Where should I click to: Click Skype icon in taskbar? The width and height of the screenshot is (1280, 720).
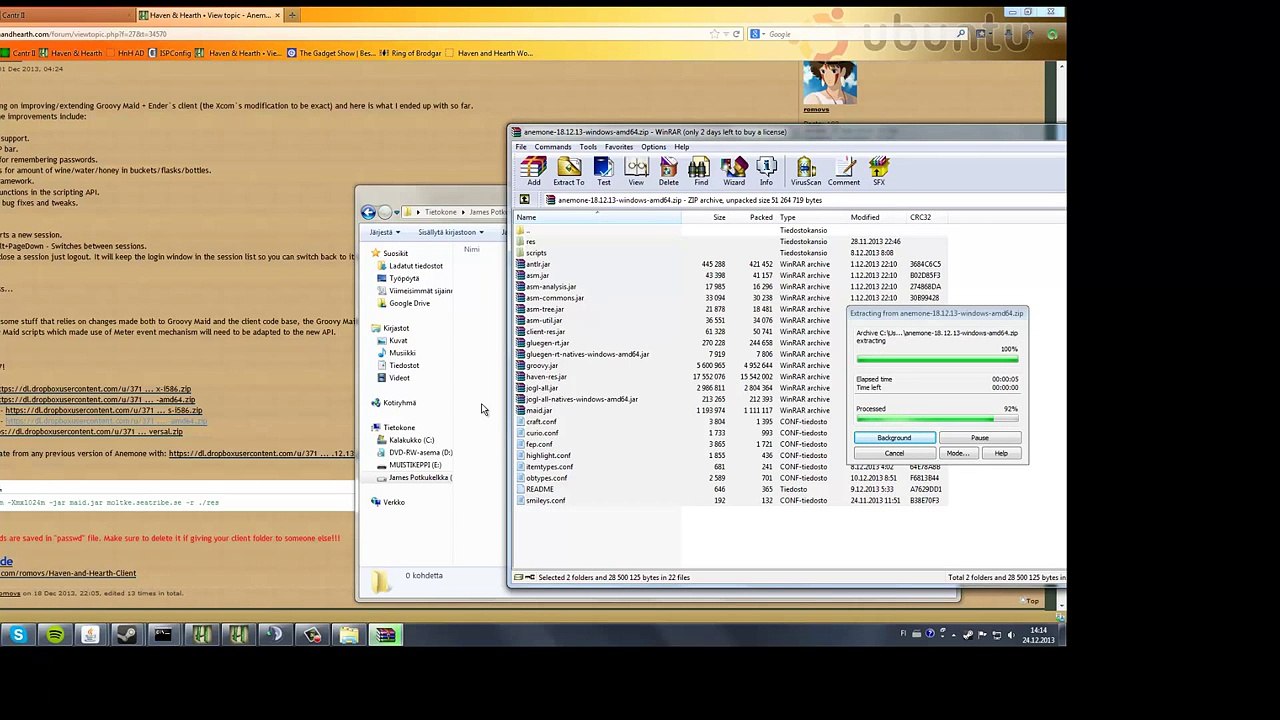point(18,635)
